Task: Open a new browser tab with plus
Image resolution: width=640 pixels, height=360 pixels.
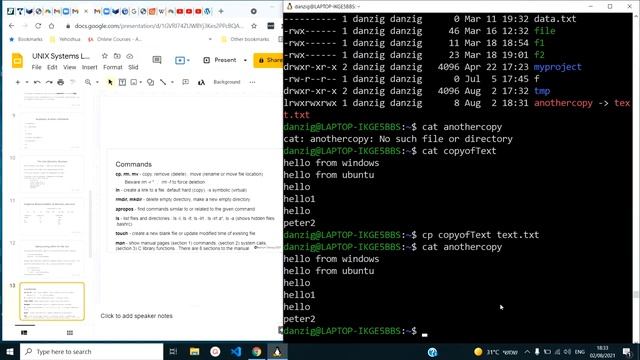Action: click(221, 11)
